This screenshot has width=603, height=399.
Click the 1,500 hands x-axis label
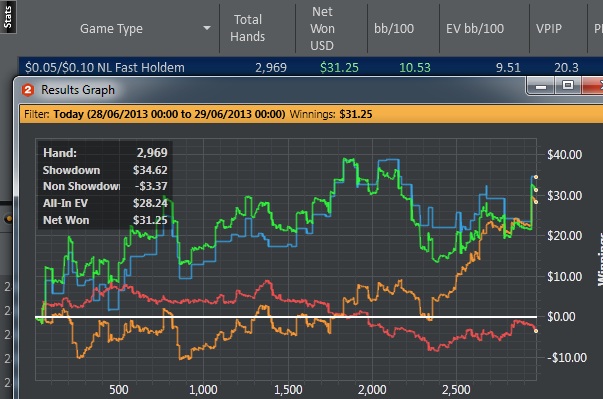point(288,390)
